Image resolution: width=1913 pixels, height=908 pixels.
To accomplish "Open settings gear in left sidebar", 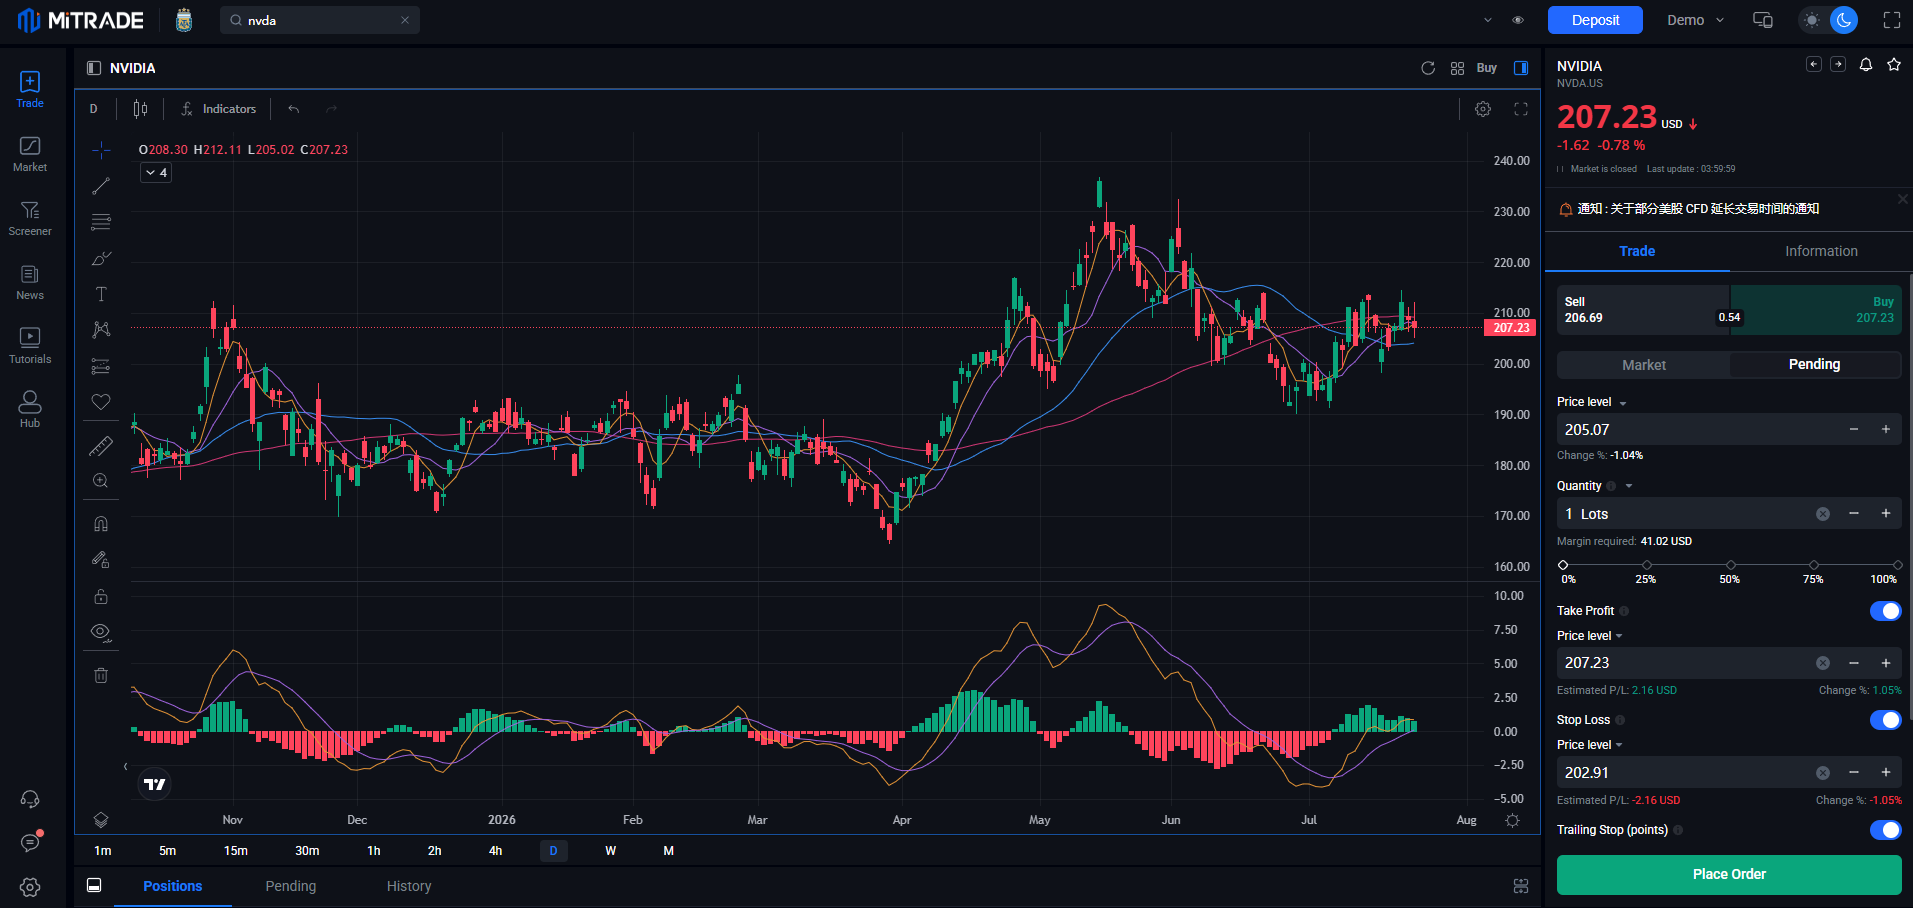I will pyautogui.click(x=30, y=887).
